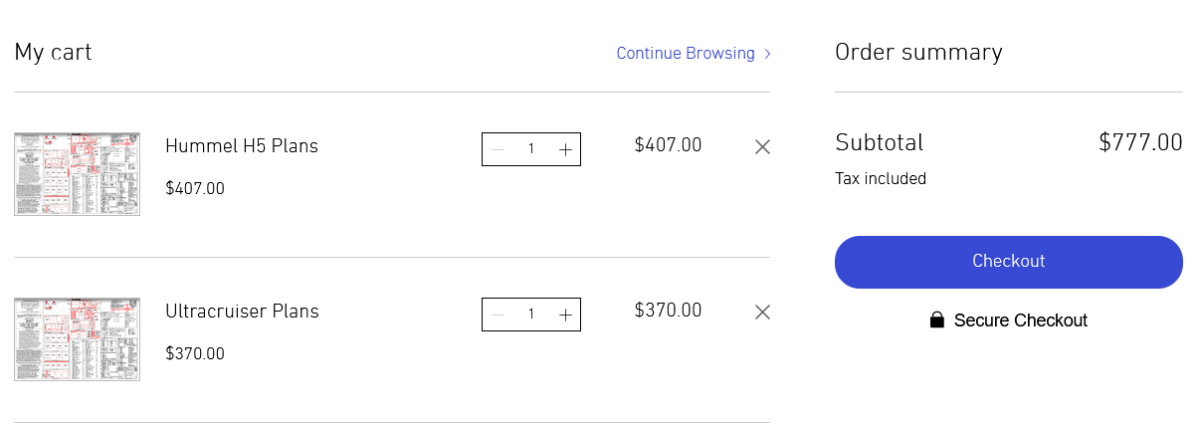
Task: Open the Ultracruiser Plans thumbnail image
Action: point(77,339)
